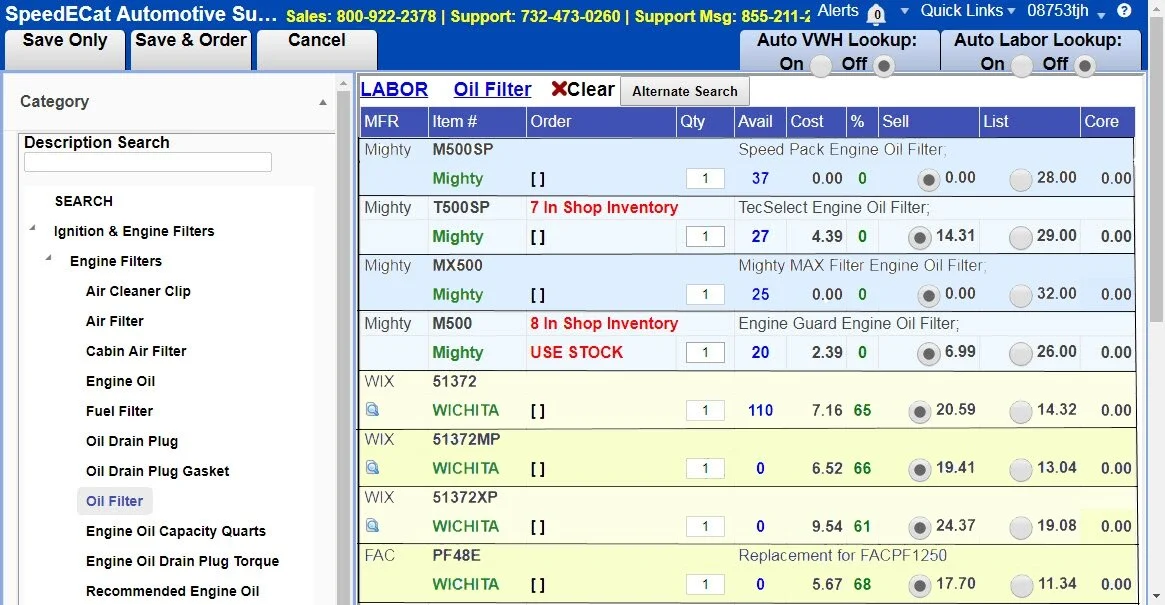Click '8 In Shop Inventory' text

coord(604,323)
